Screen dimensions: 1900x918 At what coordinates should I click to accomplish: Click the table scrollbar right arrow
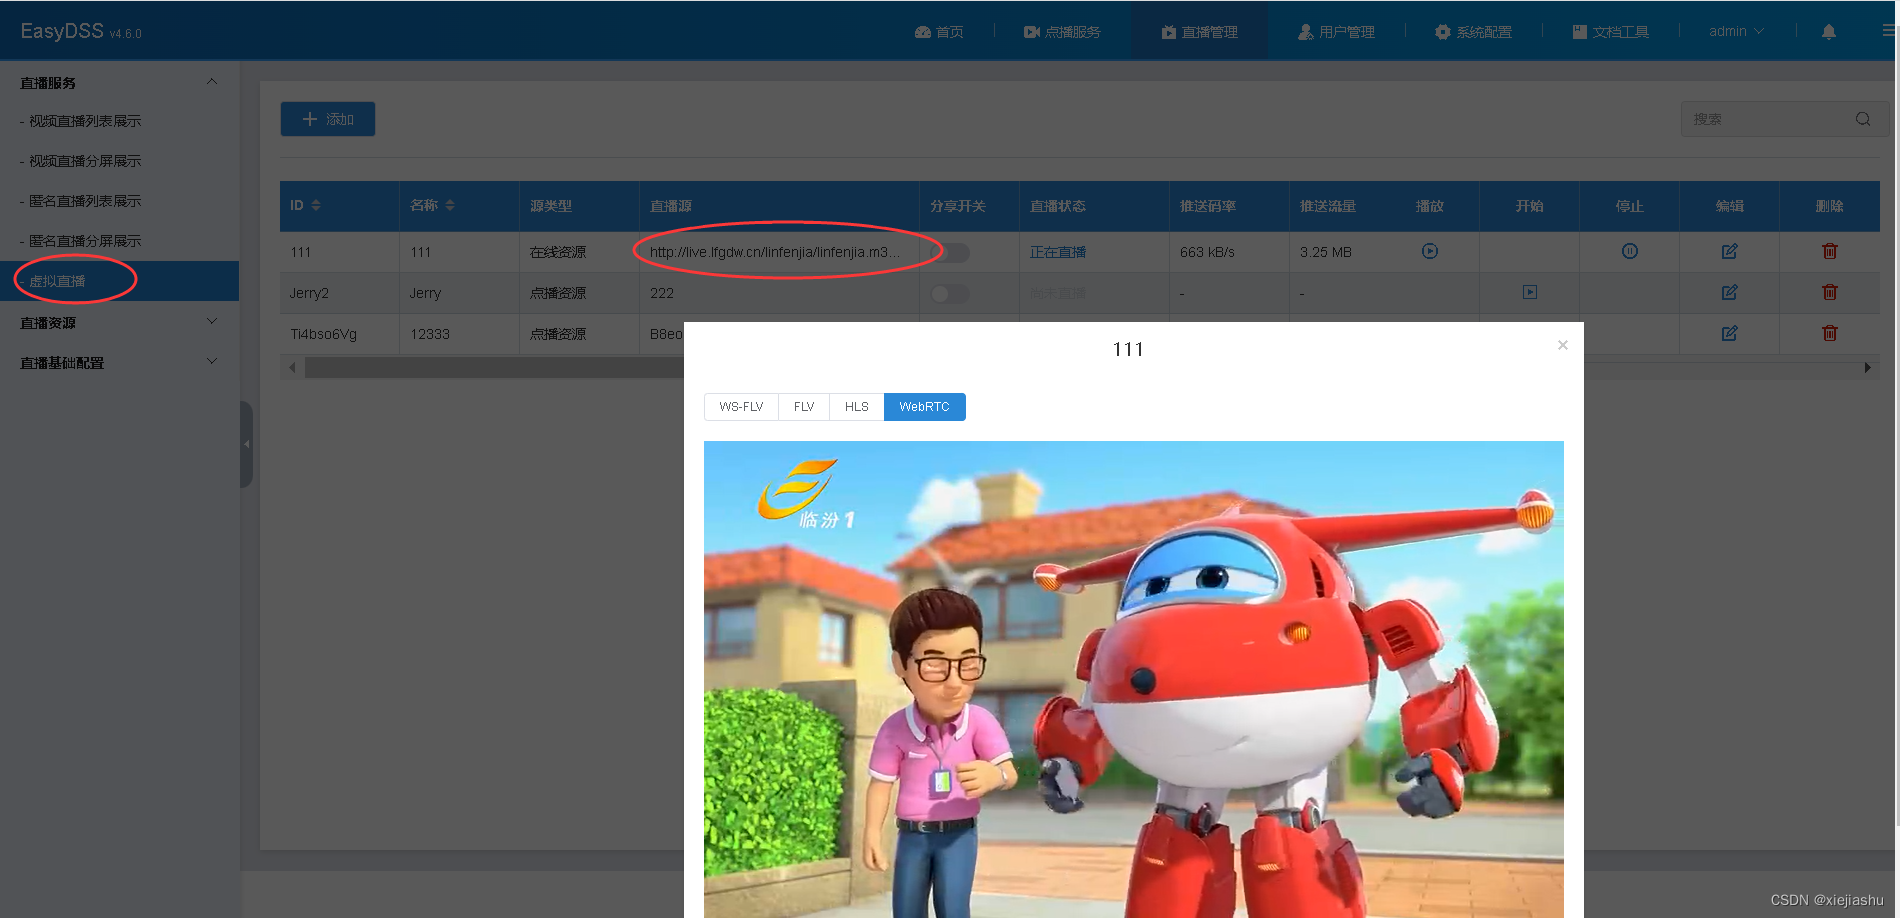pos(1867,368)
